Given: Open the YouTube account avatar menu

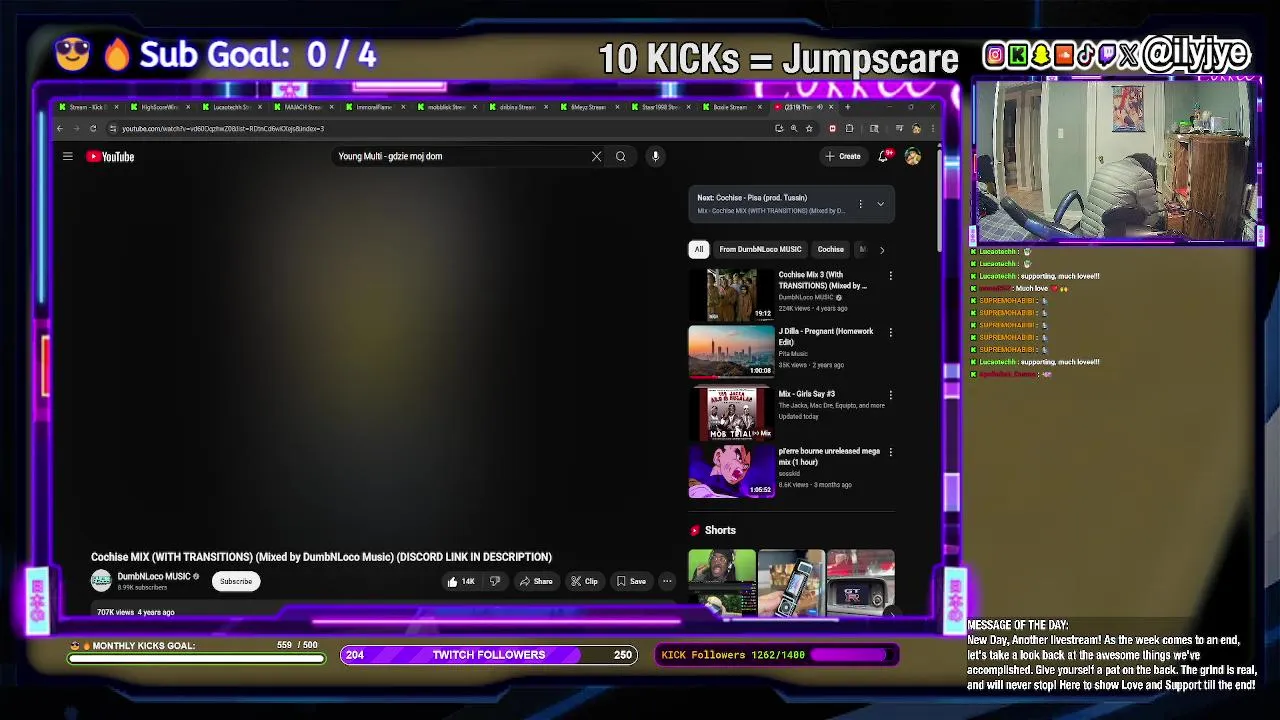Looking at the screenshot, I should click(912, 156).
